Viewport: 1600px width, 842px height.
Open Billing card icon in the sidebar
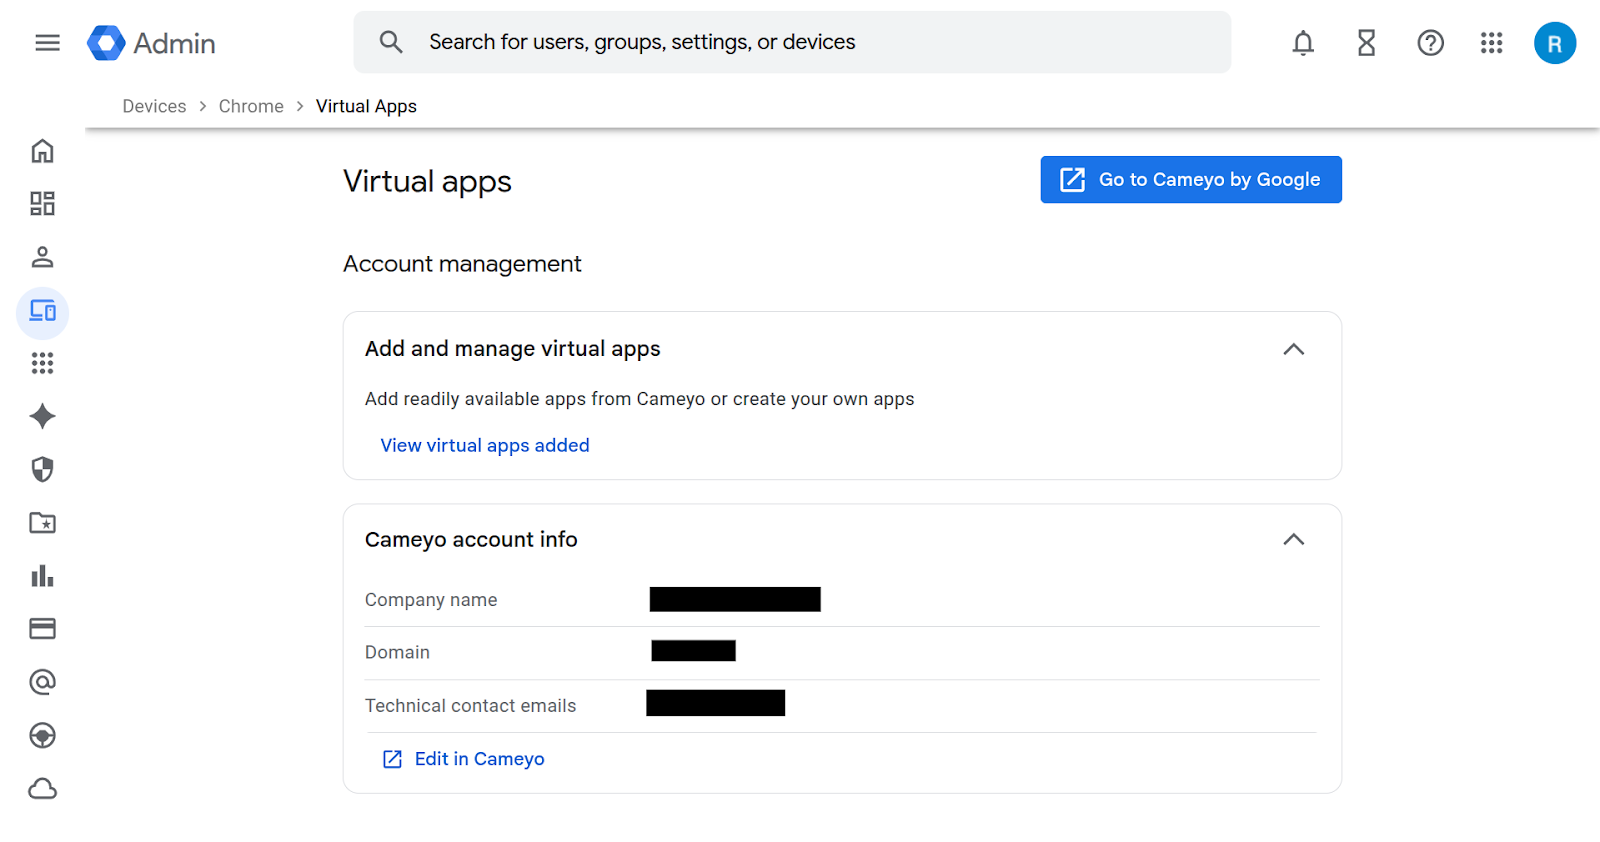(x=42, y=629)
